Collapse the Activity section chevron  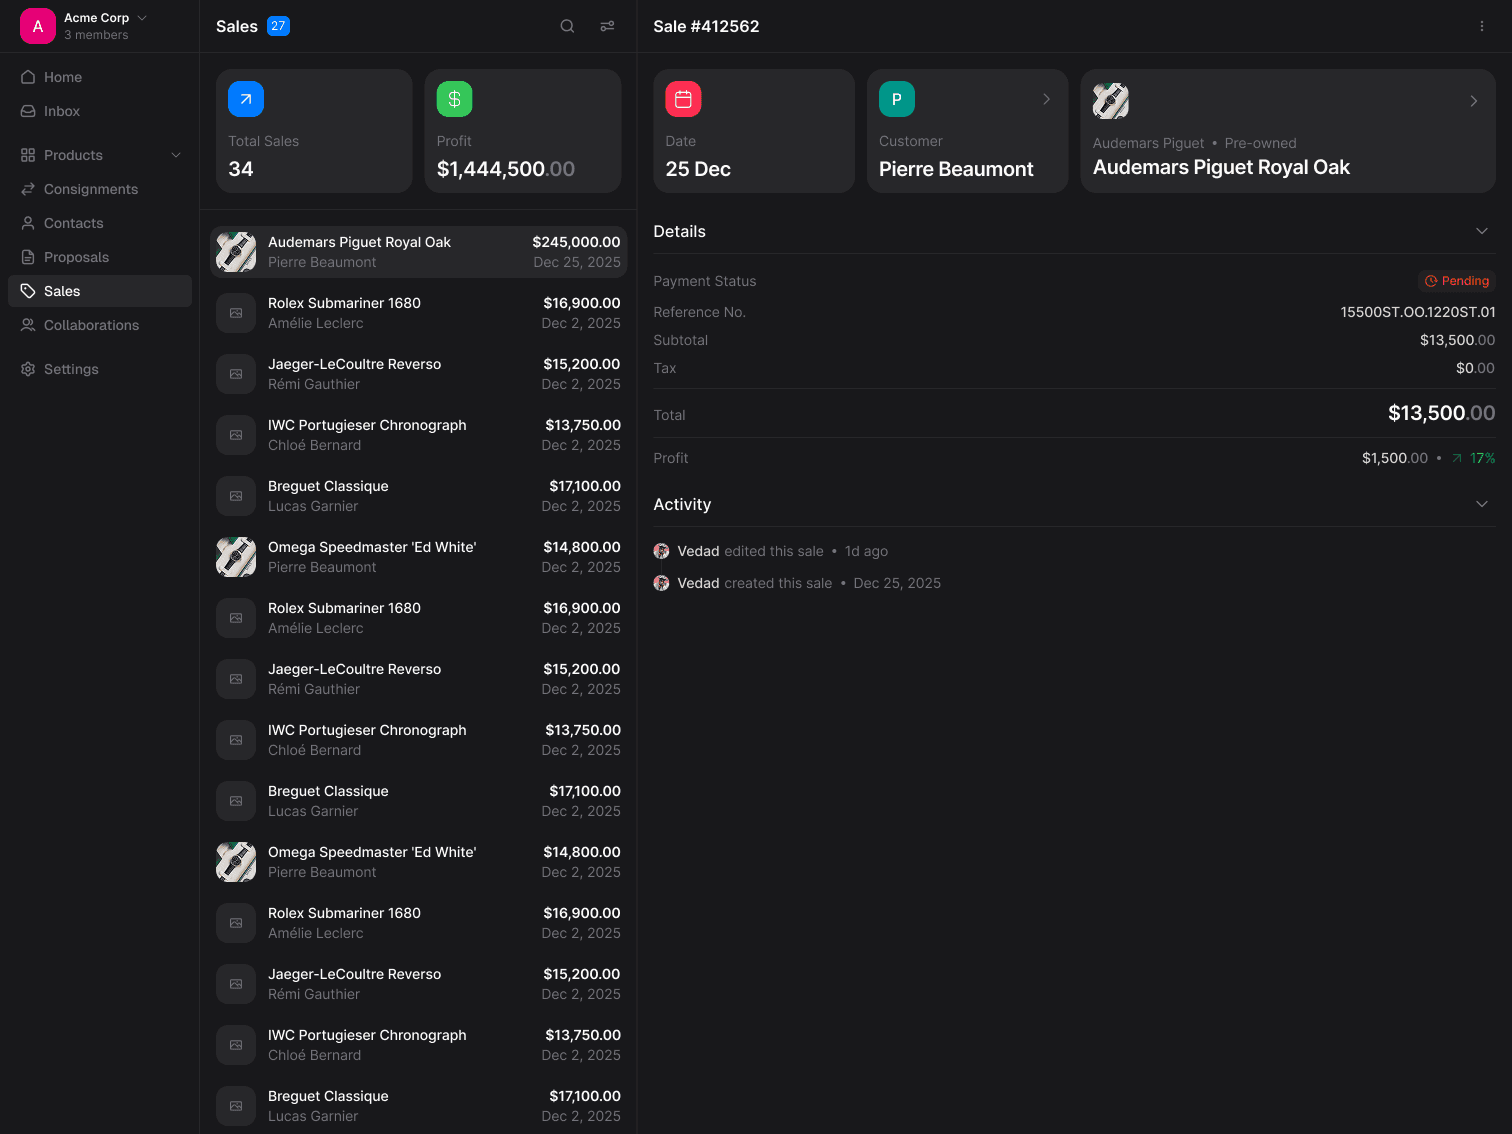click(1482, 504)
